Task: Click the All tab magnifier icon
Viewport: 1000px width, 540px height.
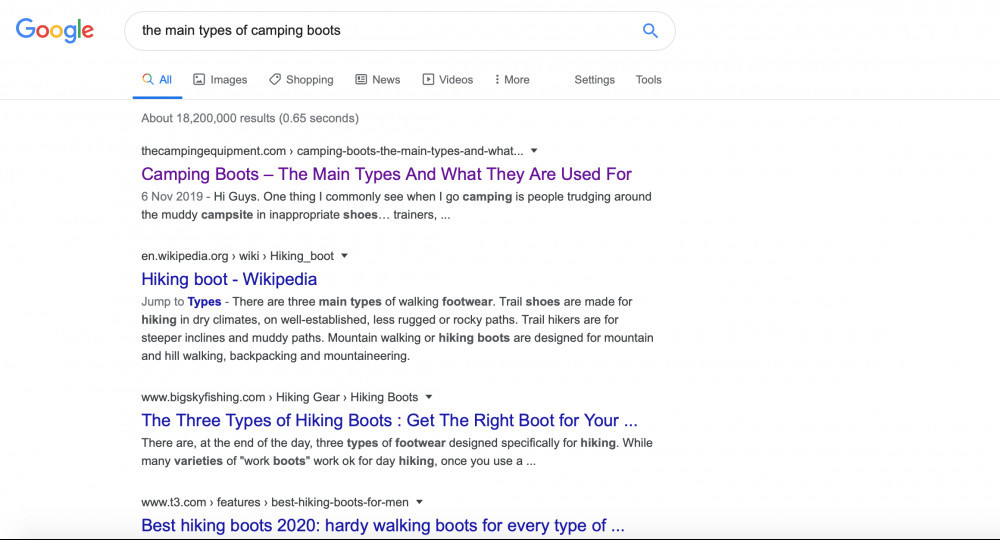Action: click(x=148, y=79)
